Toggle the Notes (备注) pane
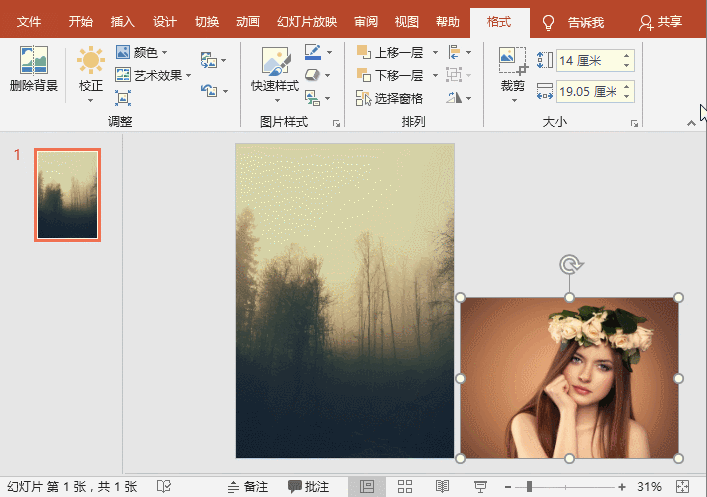This screenshot has height=497, width=707. 247,487
